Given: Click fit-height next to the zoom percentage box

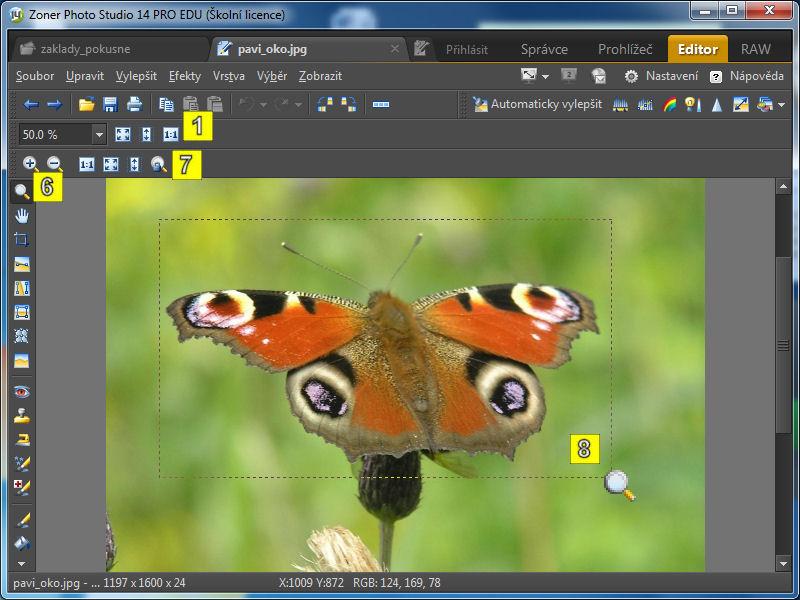Looking at the screenshot, I should tap(147, 135).
